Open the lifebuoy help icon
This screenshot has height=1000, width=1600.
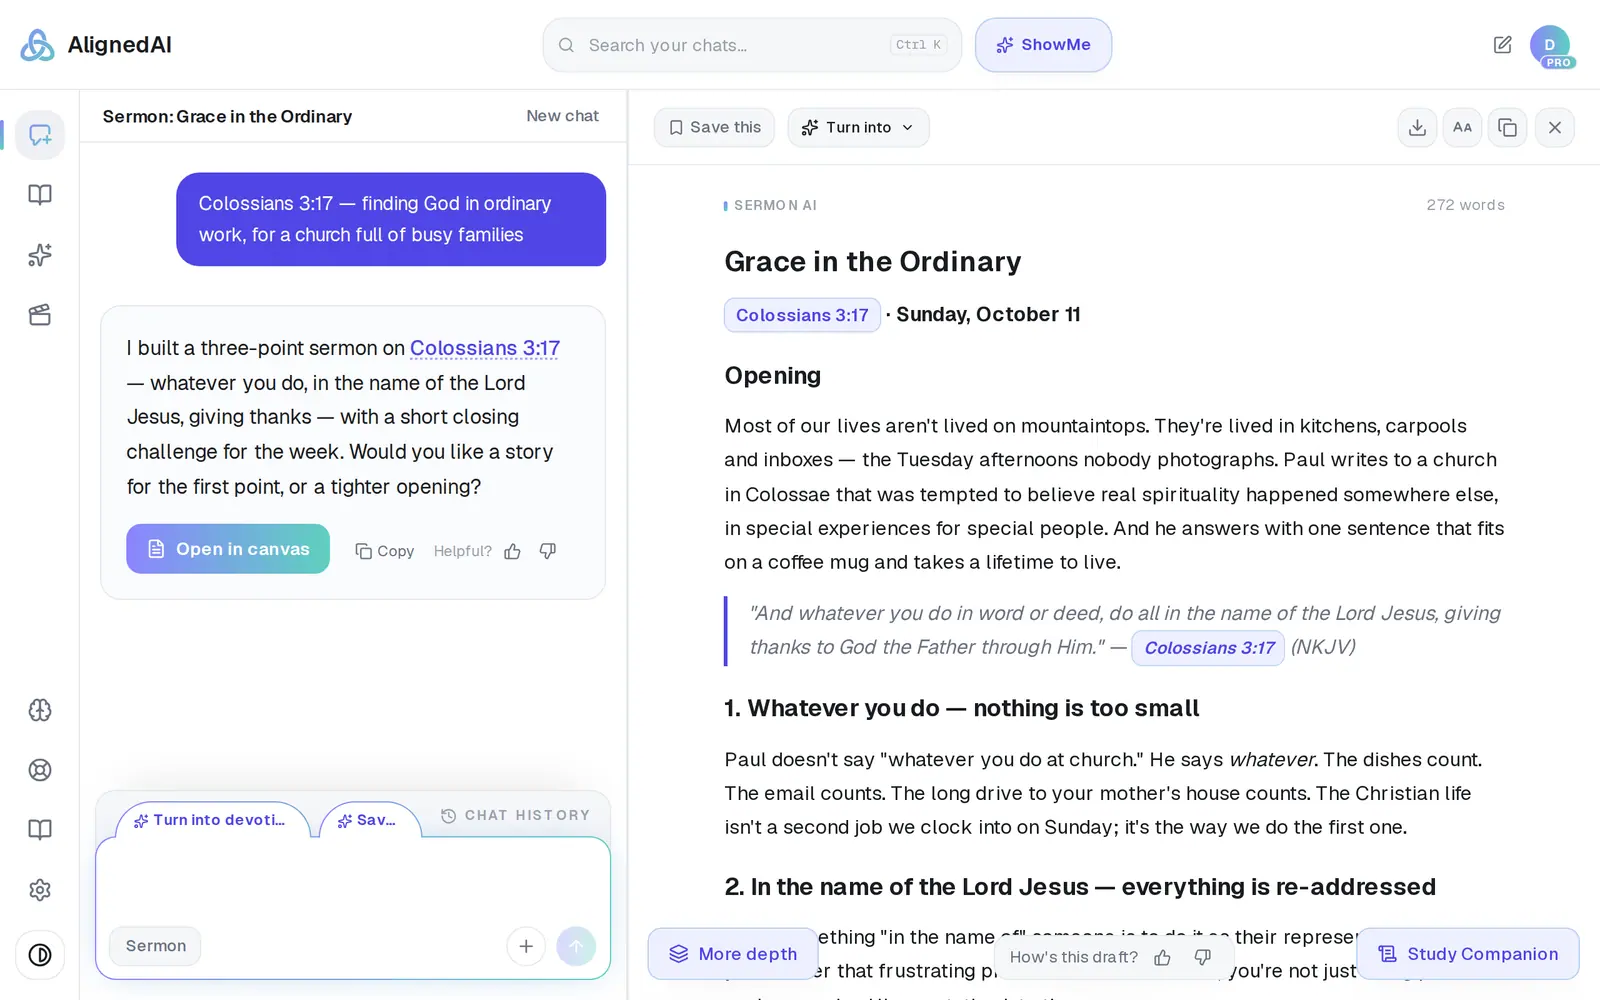point(40,770)
